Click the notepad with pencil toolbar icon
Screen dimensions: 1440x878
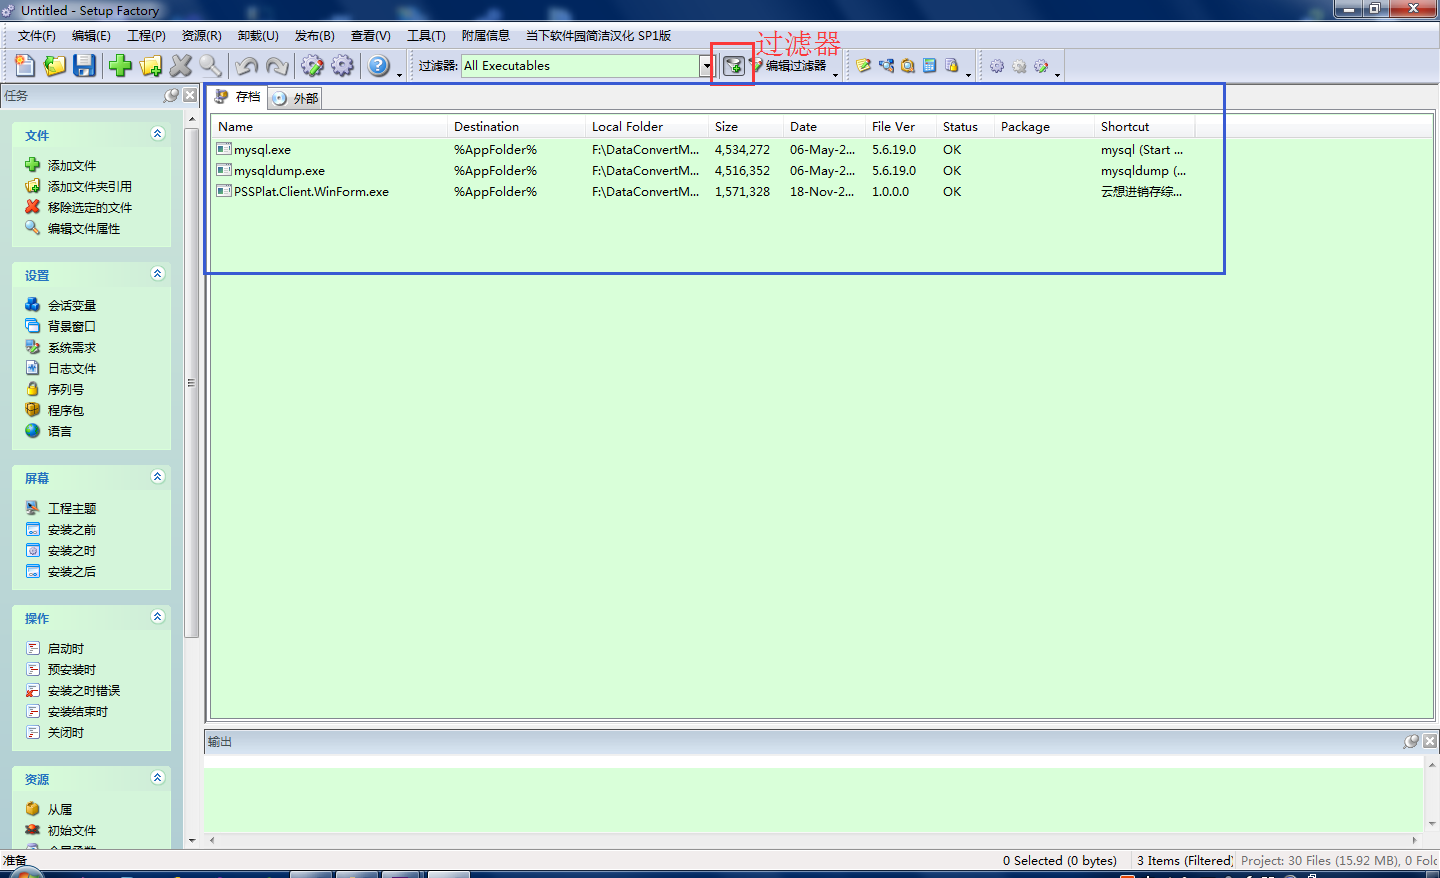[863, 66]
